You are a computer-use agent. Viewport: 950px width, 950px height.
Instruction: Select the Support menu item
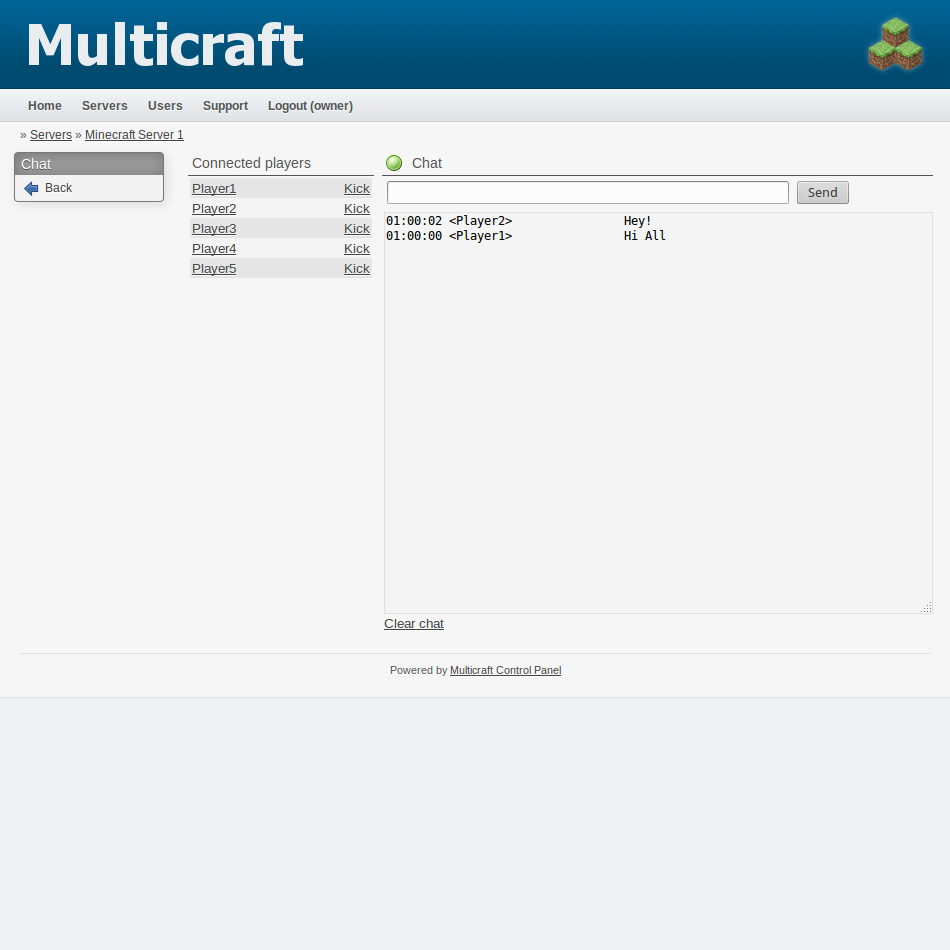coord(225,105)
